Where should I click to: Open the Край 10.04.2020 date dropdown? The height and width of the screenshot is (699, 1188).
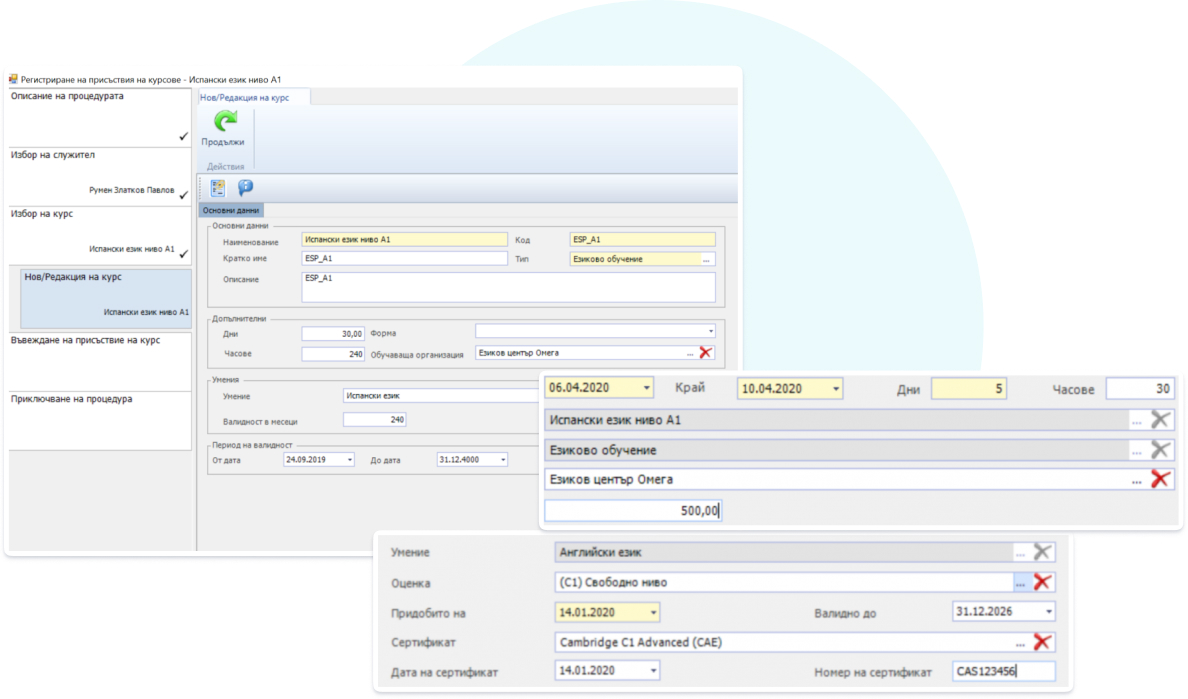point(836,389)
